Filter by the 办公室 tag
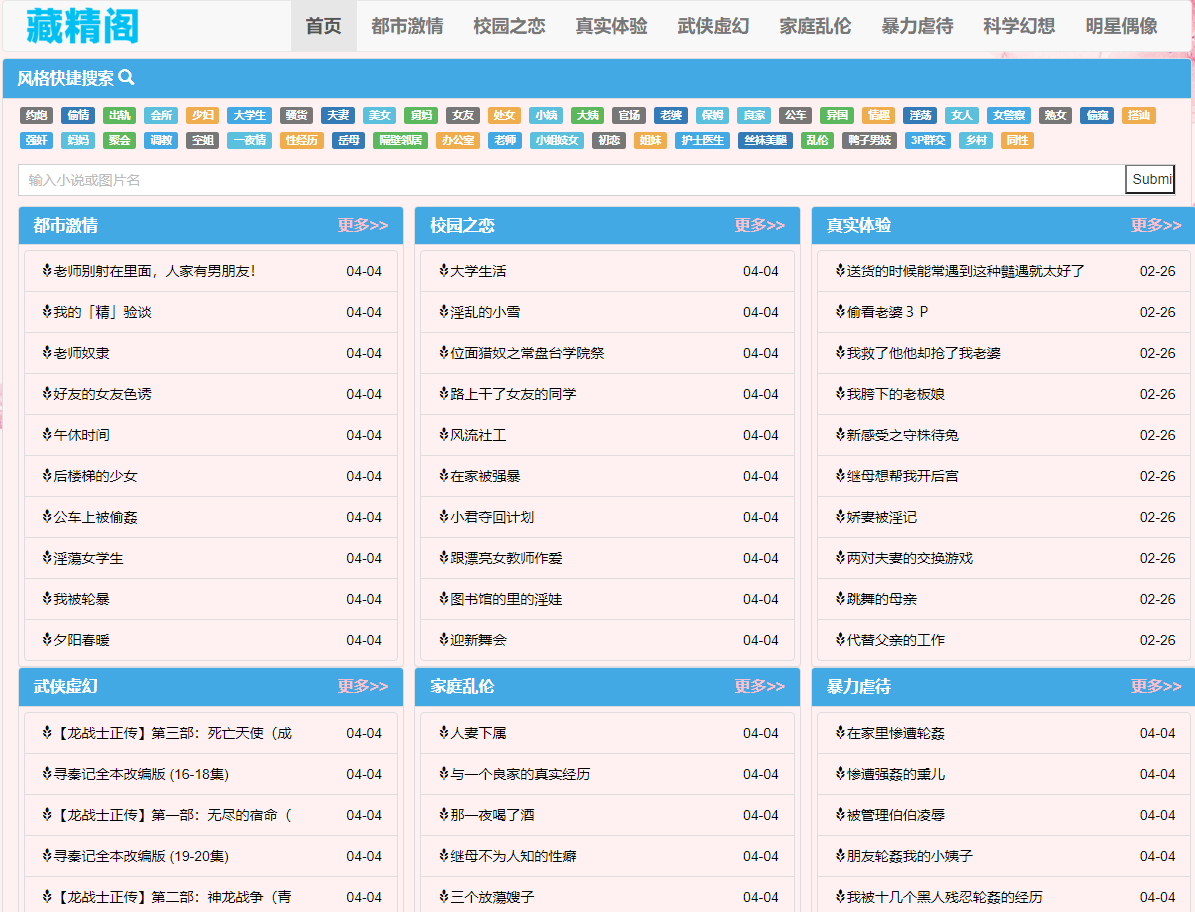This screenshot has height=912, width=1195. click(x=458, y=140)
